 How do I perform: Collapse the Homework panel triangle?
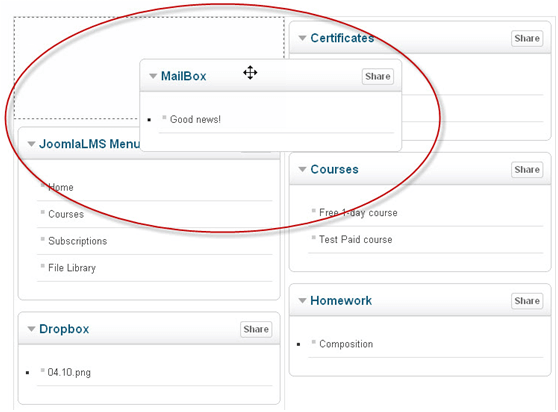click(x=302, y=301)
